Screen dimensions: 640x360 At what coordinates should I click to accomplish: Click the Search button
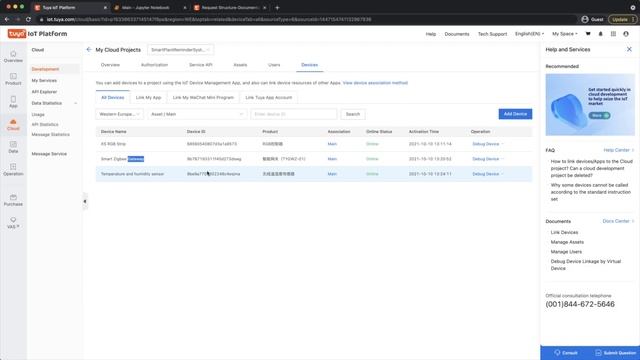click(353, 114)
